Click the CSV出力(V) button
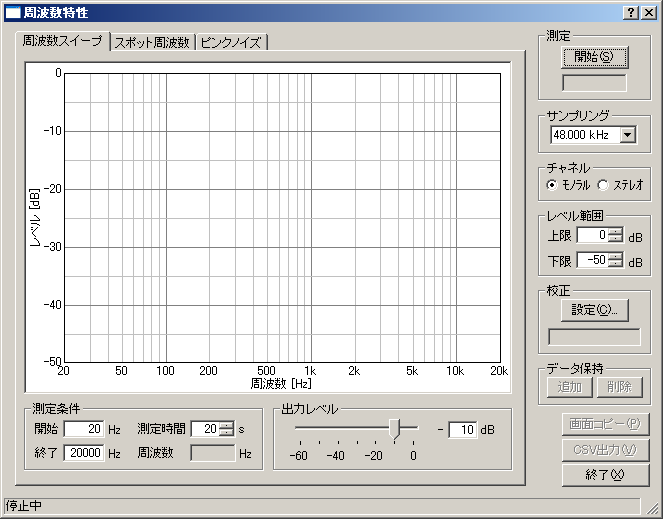The width and height of the screenshot is (663, 519). (x=605, y=450)
